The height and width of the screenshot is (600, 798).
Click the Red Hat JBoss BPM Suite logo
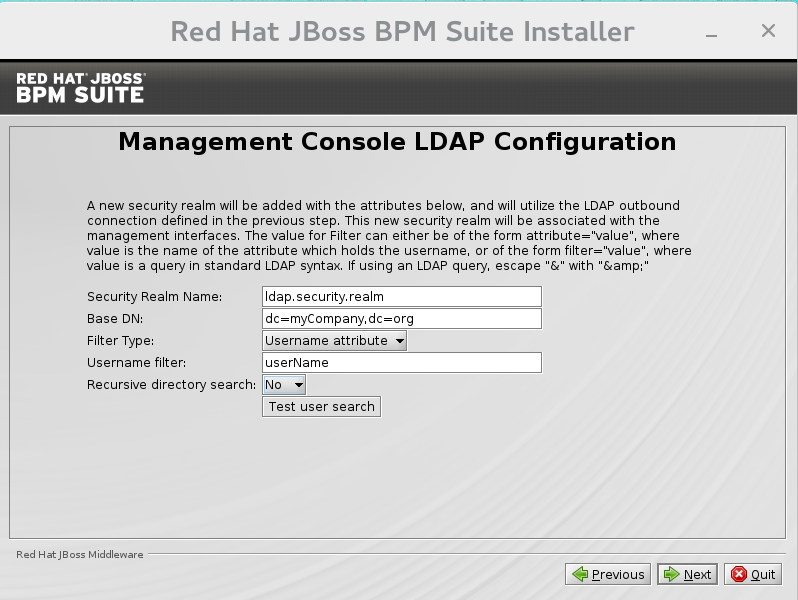click(80, 87)
